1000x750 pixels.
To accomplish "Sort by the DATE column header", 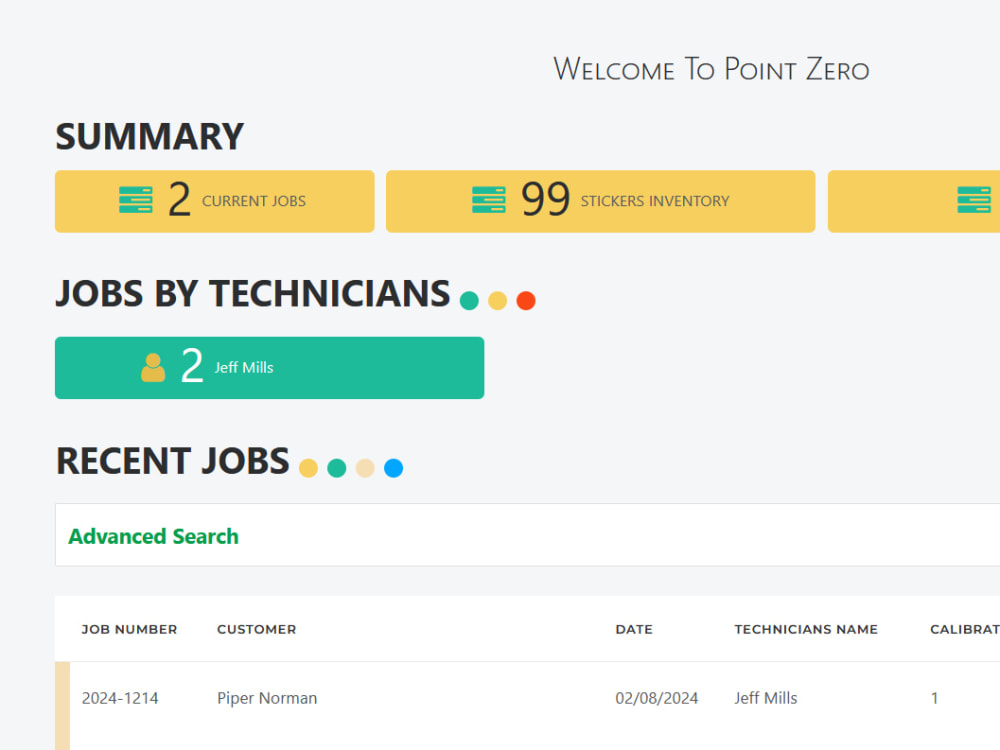I will 633,629.
